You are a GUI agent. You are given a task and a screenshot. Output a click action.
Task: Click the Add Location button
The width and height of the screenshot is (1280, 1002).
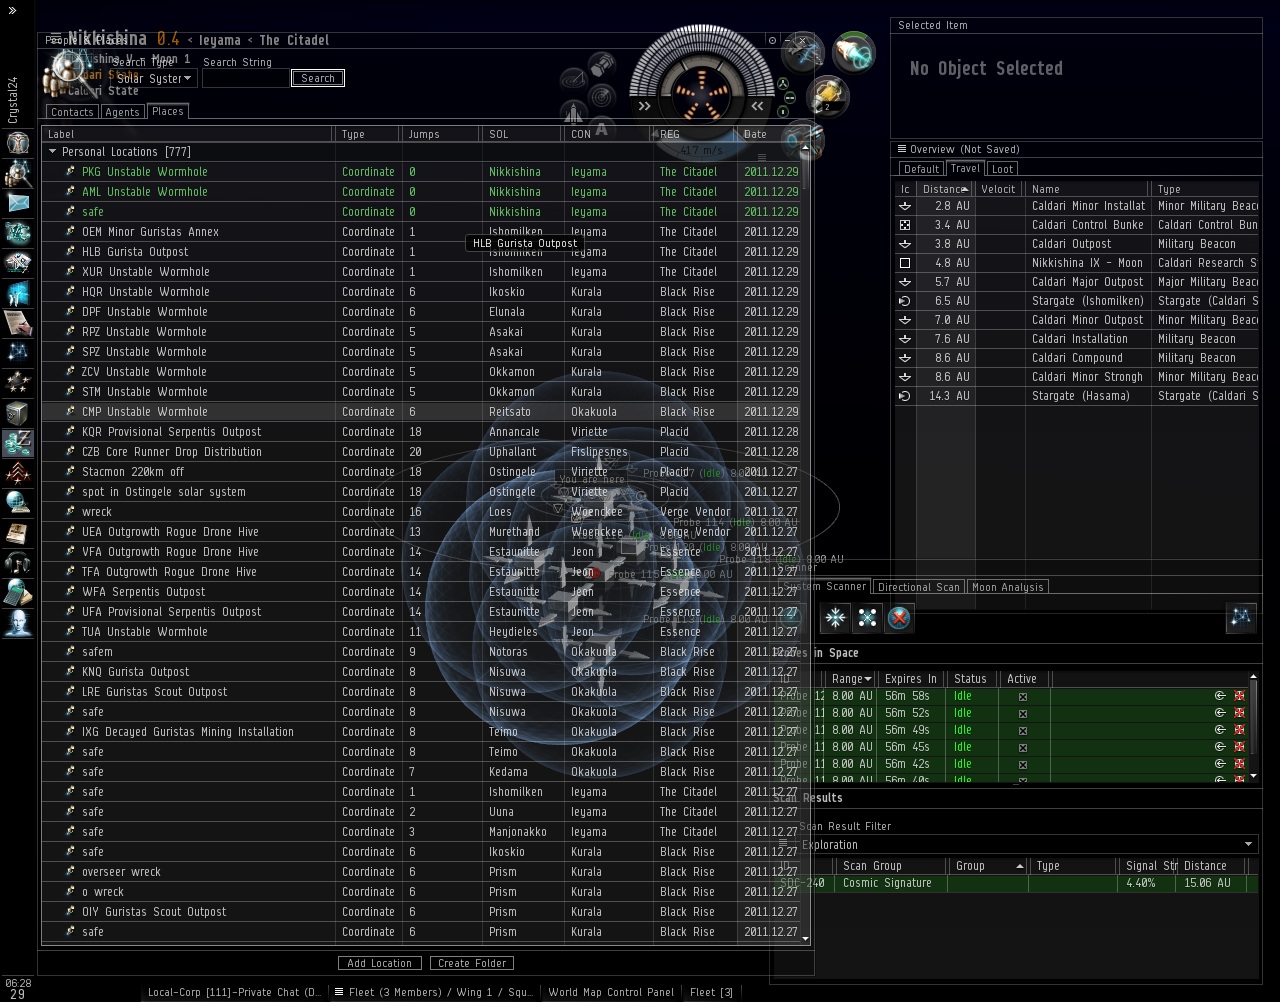click(380, 963)
